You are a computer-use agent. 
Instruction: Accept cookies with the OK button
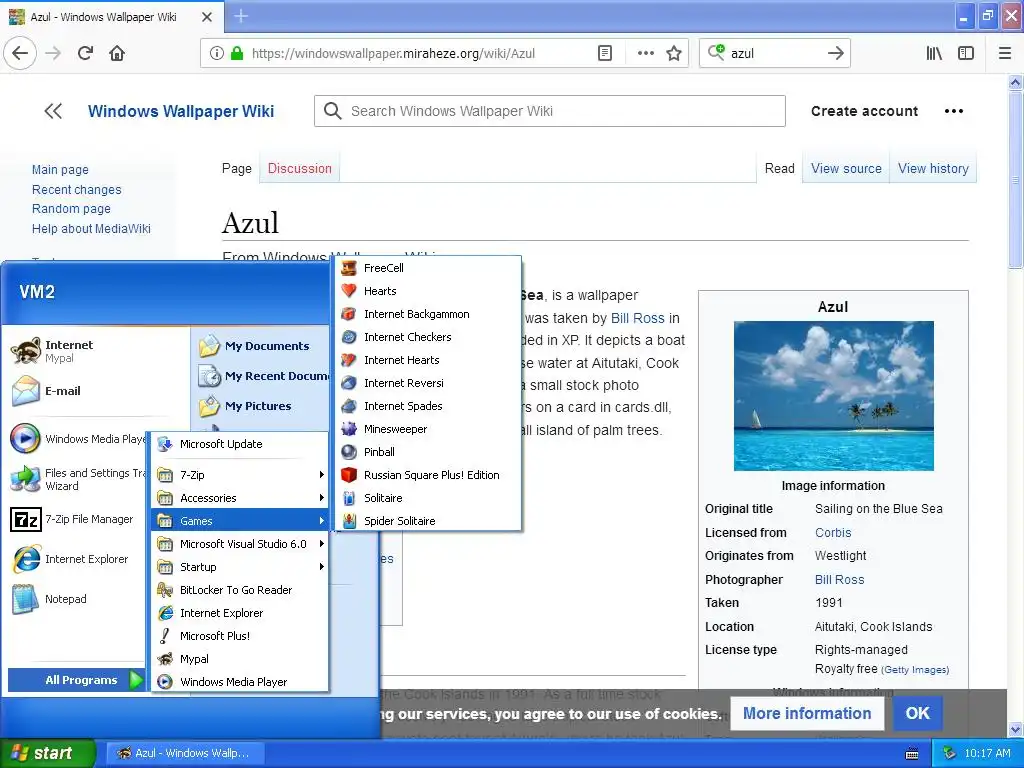click(x=917, y=713)
